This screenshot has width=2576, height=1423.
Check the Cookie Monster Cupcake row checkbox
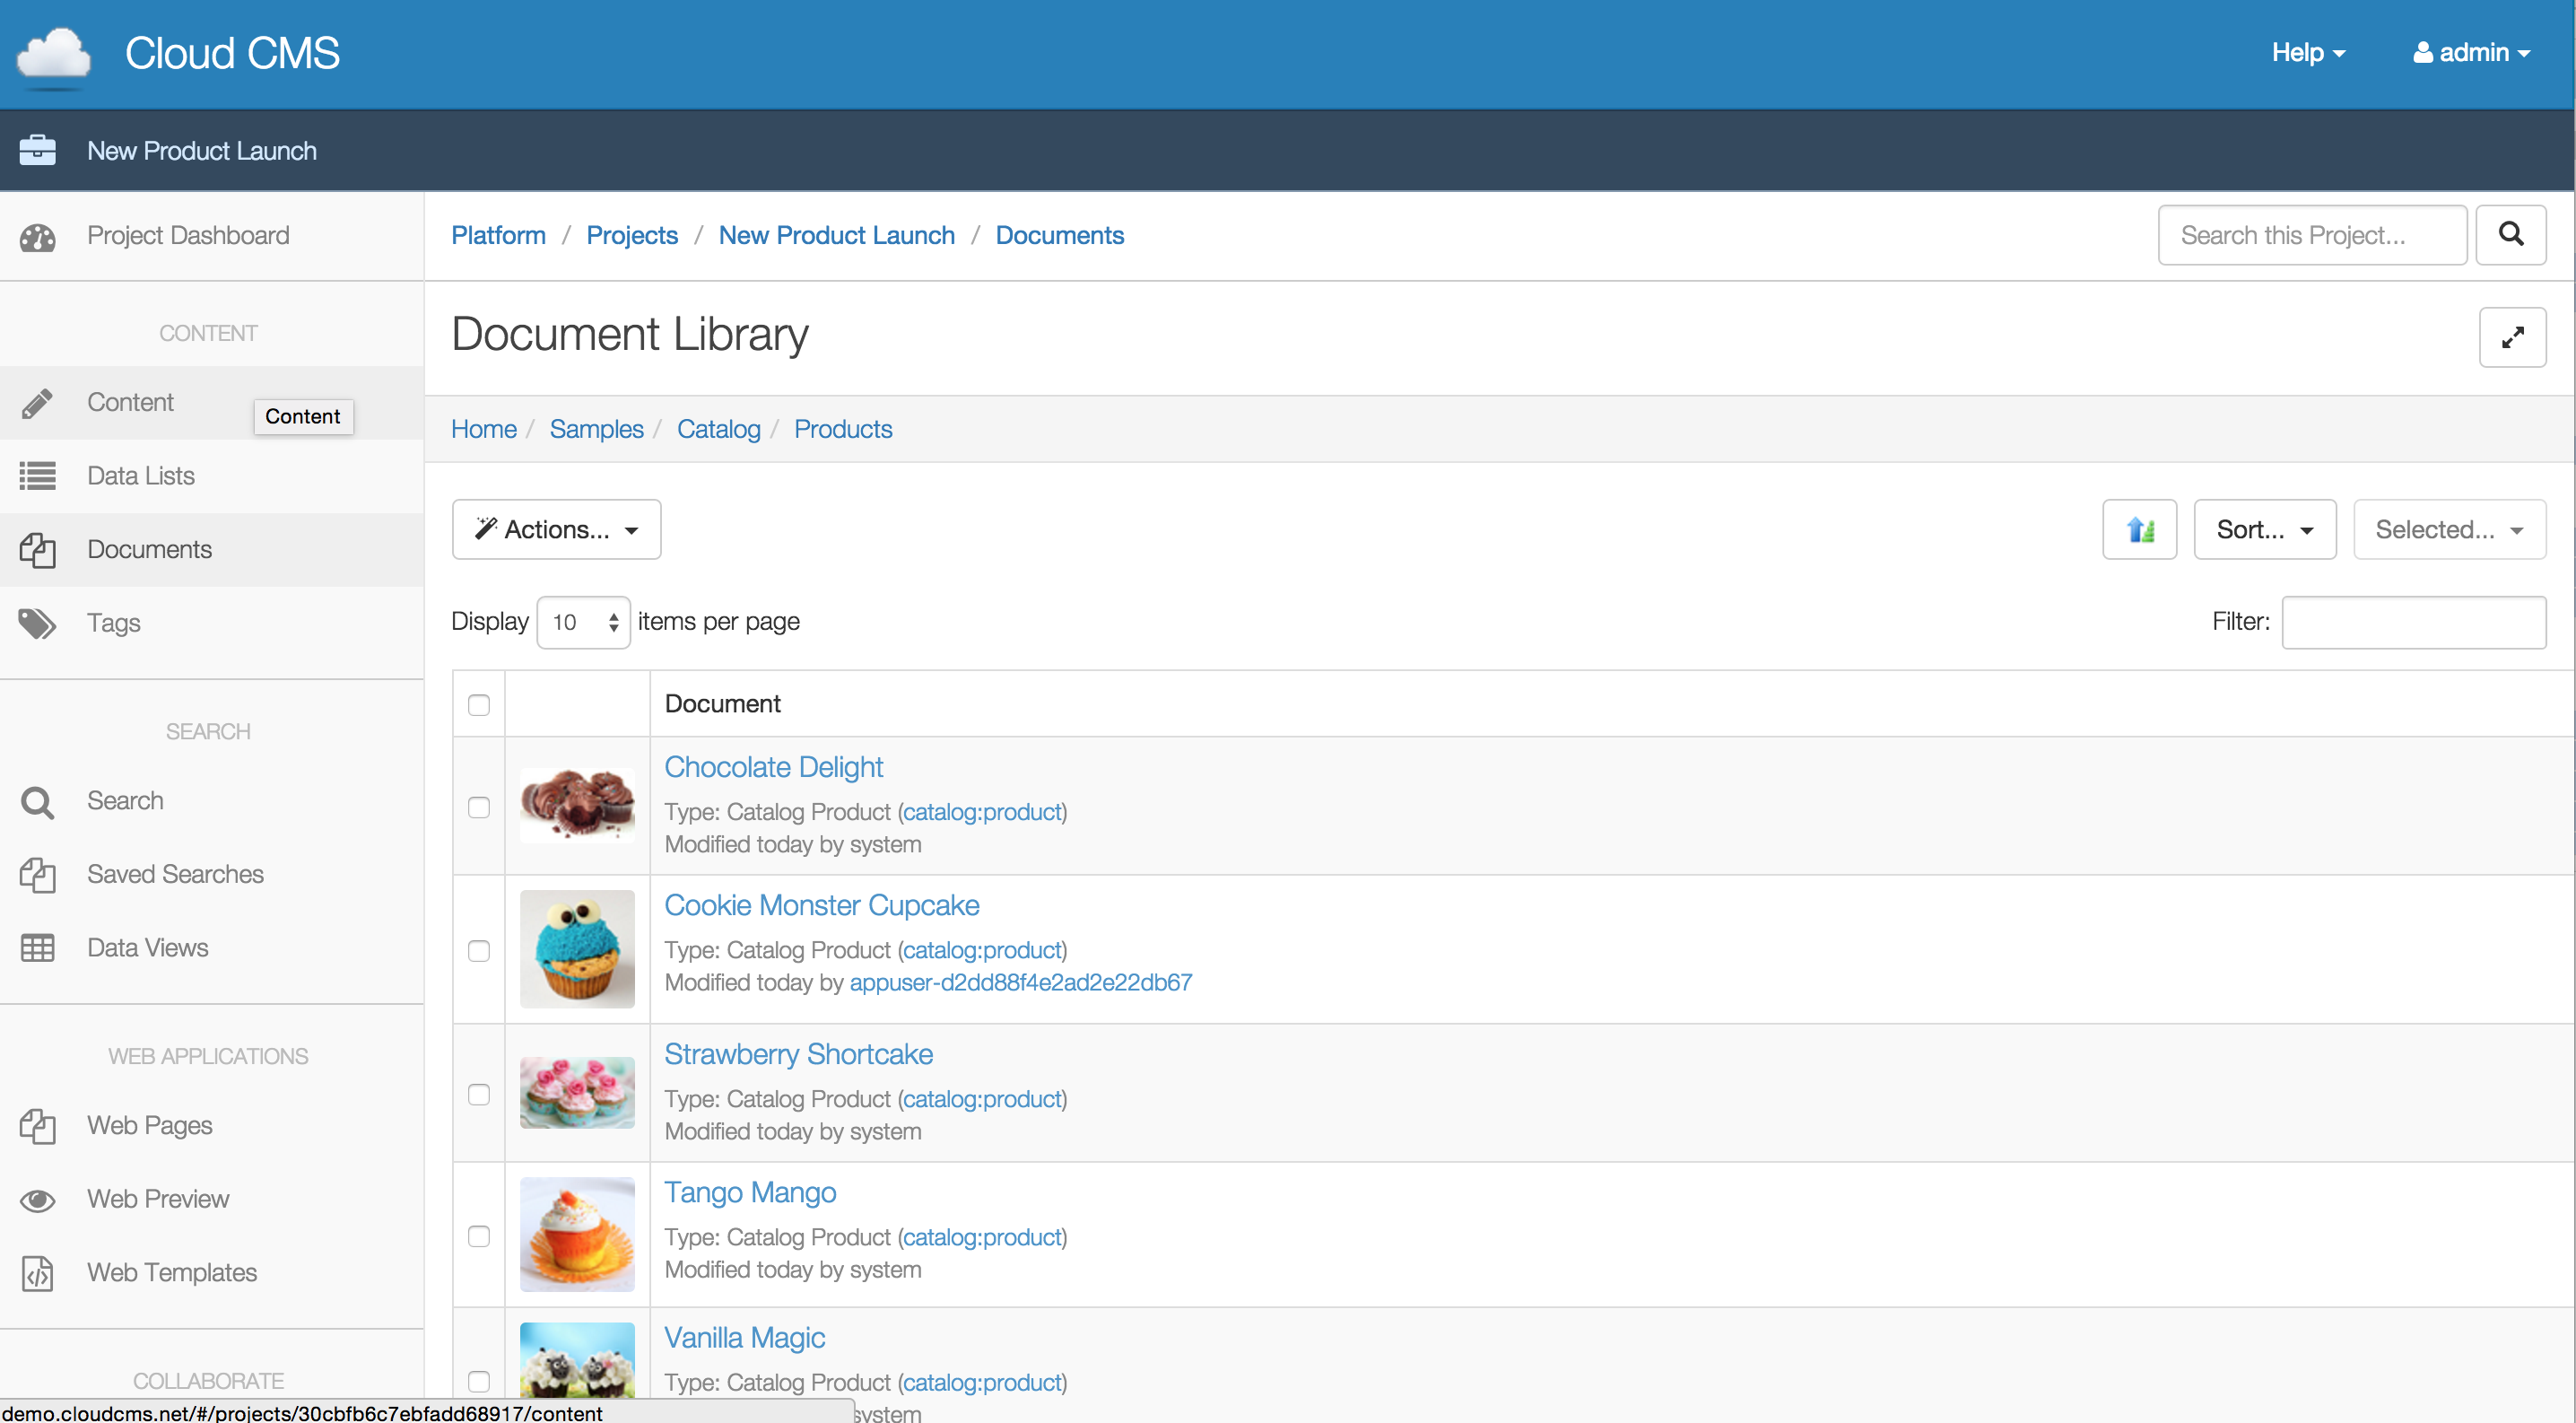[x=479, y=950]
